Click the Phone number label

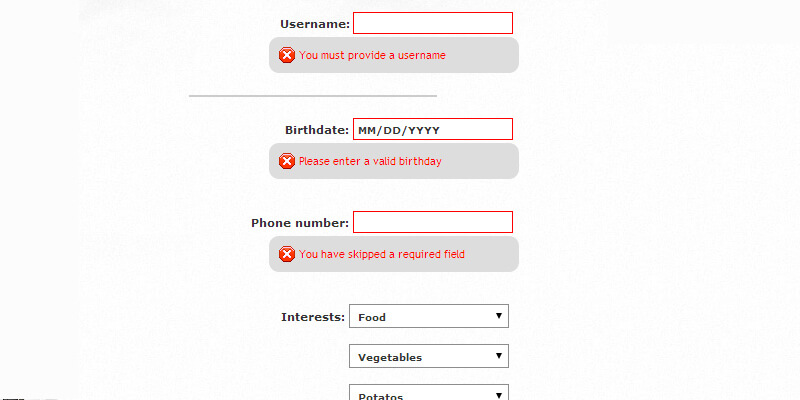pos(299,223)
